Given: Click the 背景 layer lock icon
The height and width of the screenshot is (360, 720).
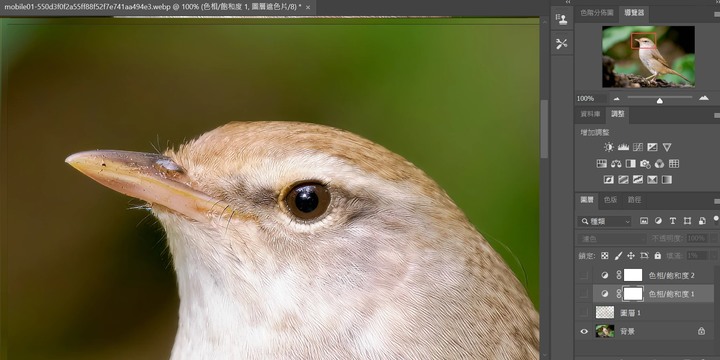Looking at the screenshot, I should (701, 331).
